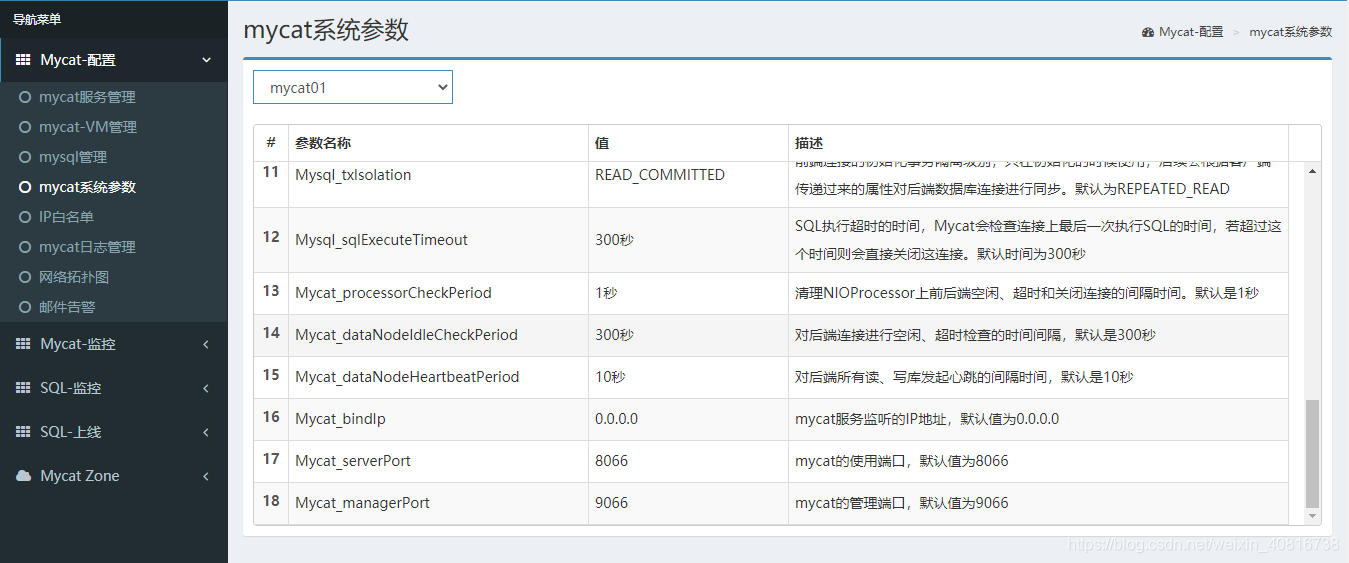Image resolution: width=1349 pixels, height=563 pixels.
Task: Select the Mycat_processorCheckPeriod parameter cell
Action: click(x=438, y=293)
